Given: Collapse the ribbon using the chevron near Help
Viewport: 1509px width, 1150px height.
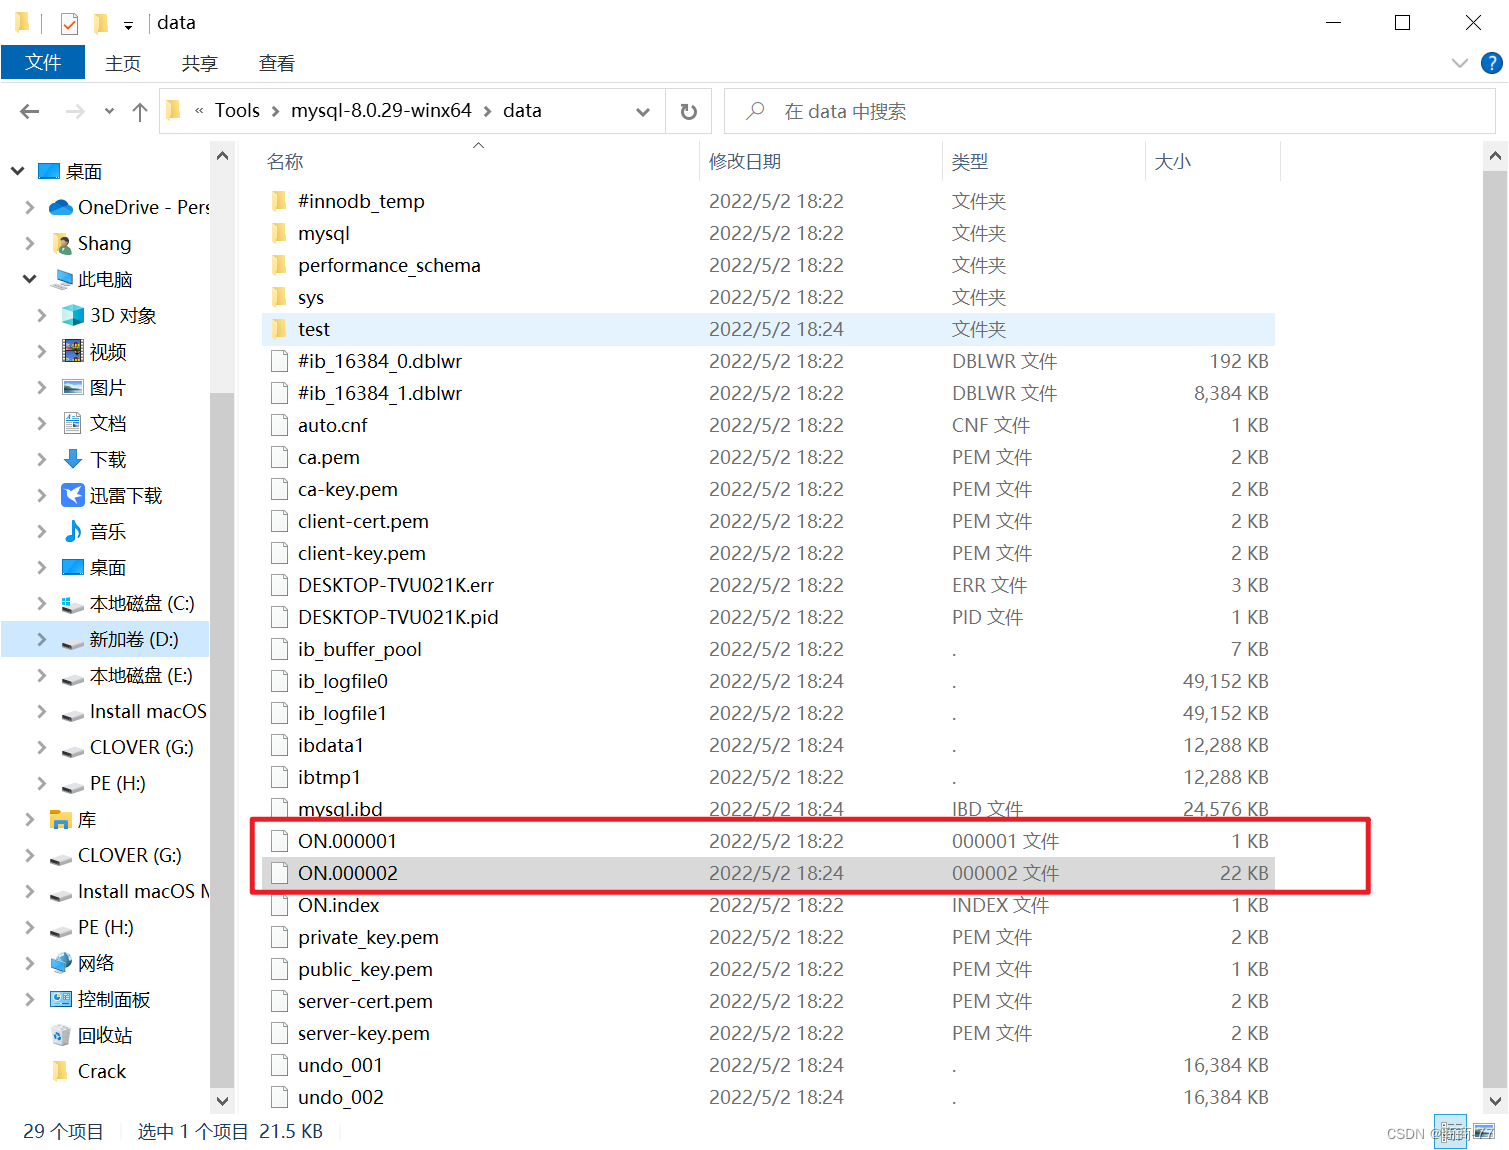Looking at the screenshot, I should 1460,62.
